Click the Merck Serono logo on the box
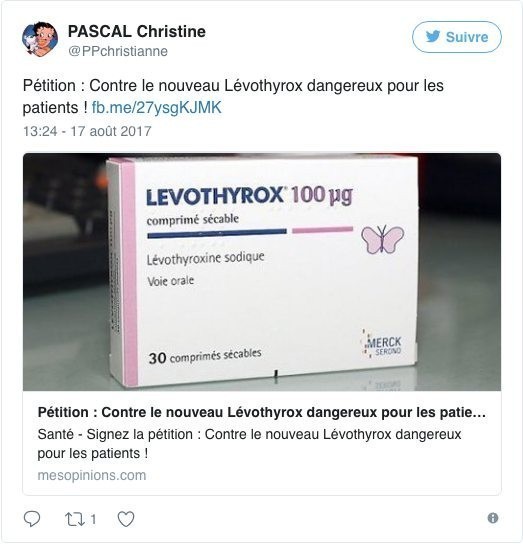 pyautogui.click(x=382, y=345)
